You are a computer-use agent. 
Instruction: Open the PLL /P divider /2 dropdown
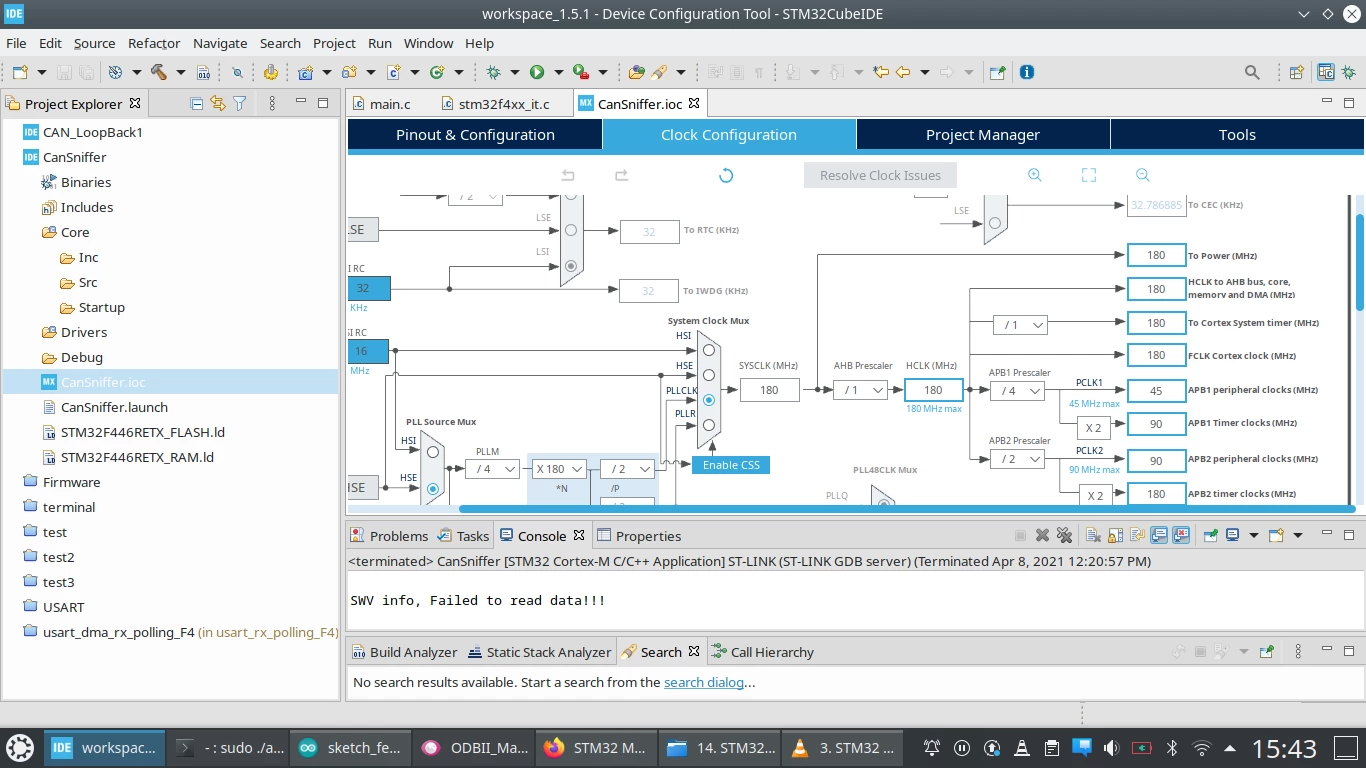coord(627,469)
